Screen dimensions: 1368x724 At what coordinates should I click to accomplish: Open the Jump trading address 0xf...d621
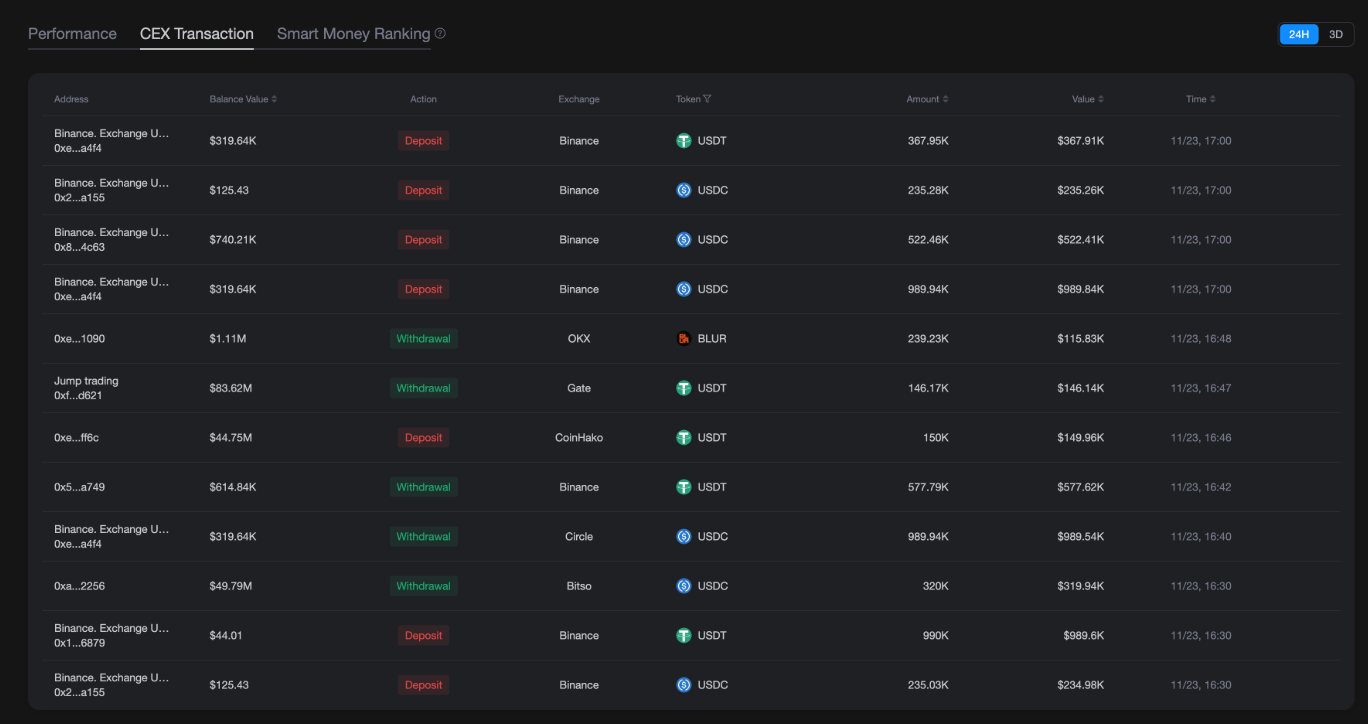pos(78,396)
